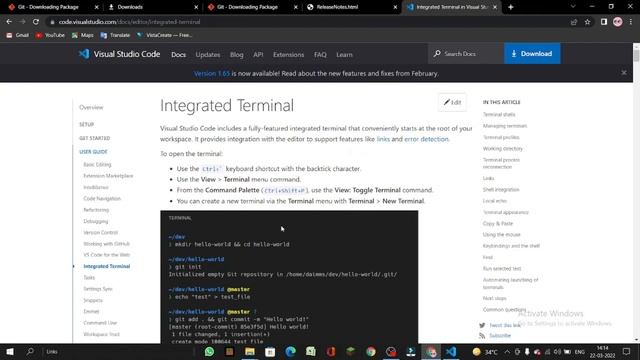Collapse the USER GUIDE sidebar section
640x360 pixels.
coord(93,151)
